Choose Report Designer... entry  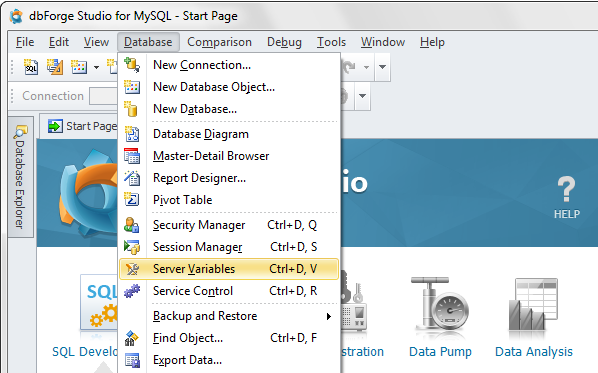pyautogui.click(x=229, y=178)
